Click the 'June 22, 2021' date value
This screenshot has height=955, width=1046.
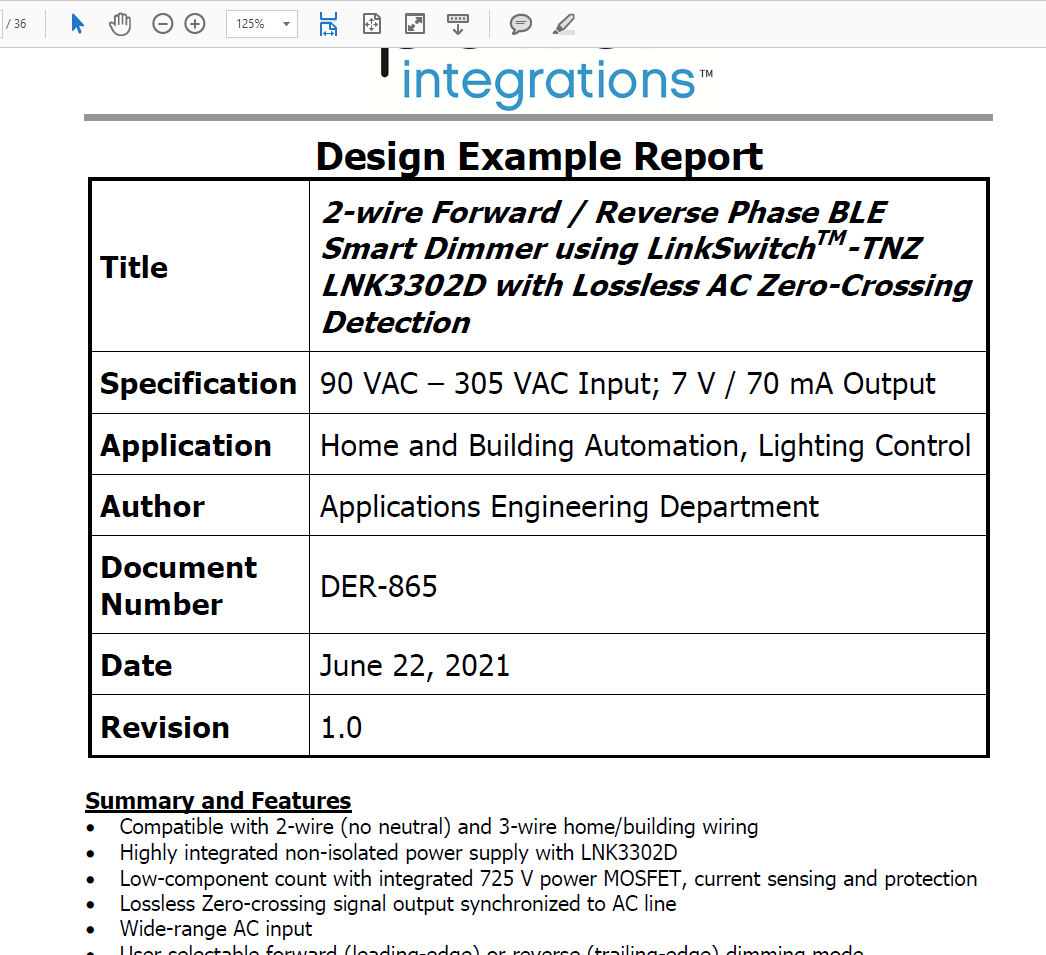pos(414,666)
